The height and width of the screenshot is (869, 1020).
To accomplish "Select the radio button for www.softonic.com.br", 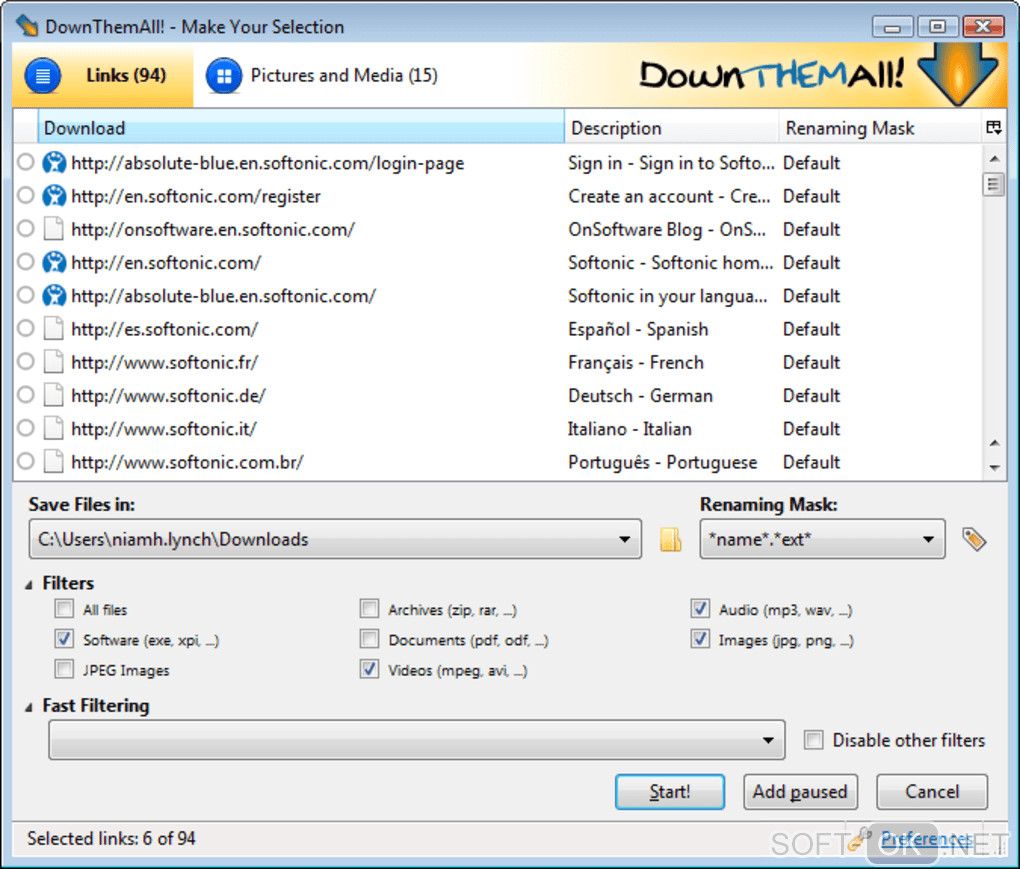I will coord(25,461).
